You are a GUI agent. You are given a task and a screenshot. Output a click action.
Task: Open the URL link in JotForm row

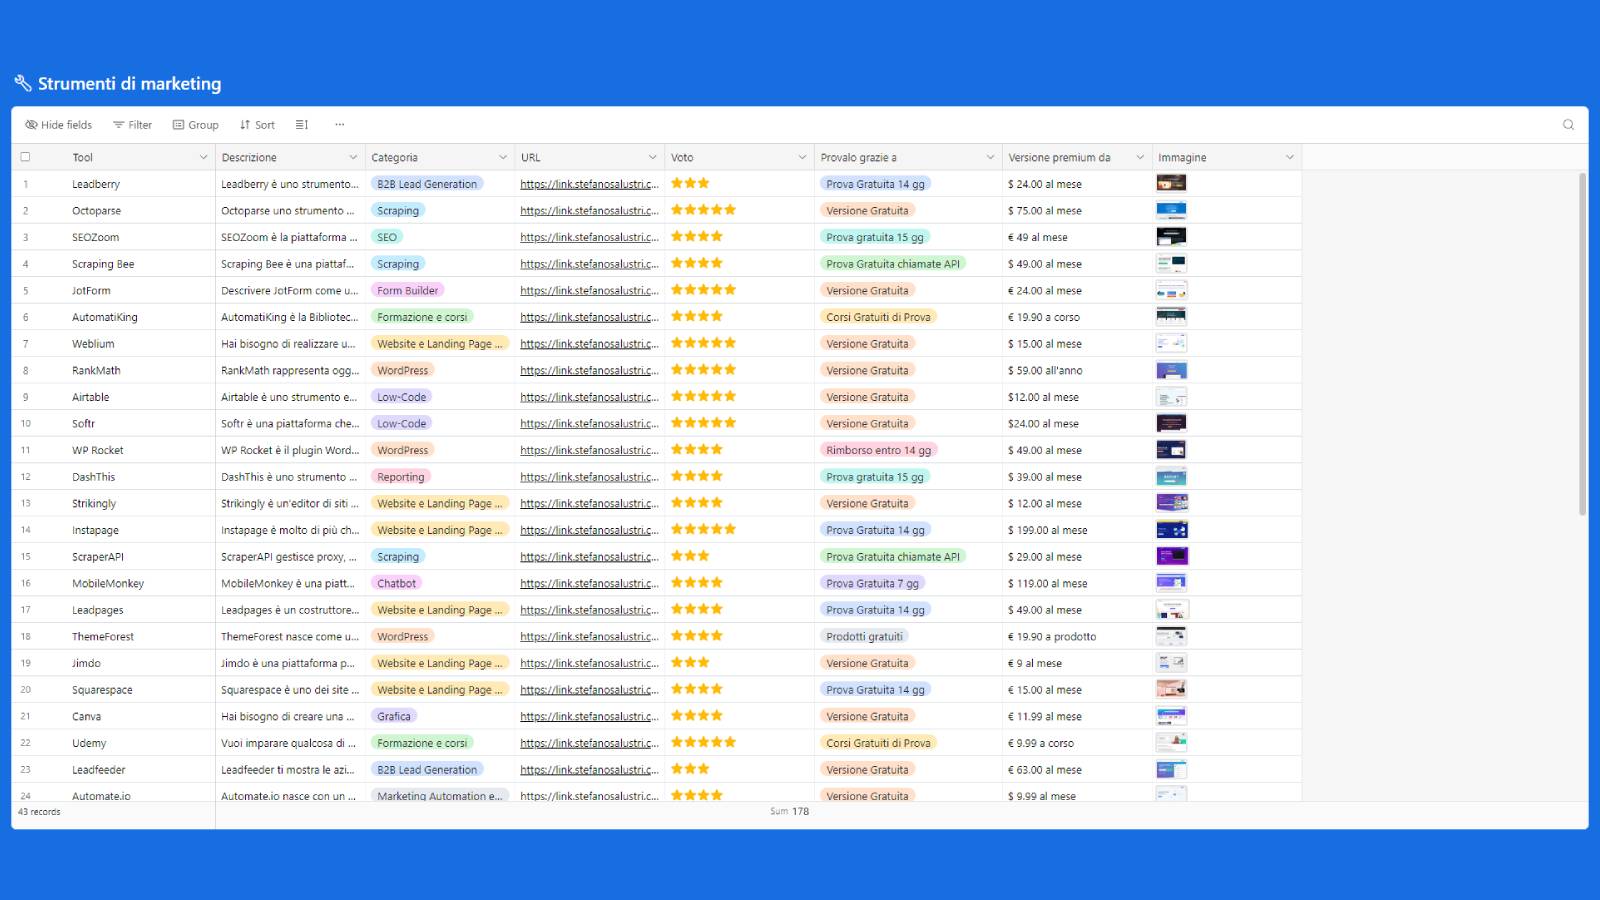589,291
